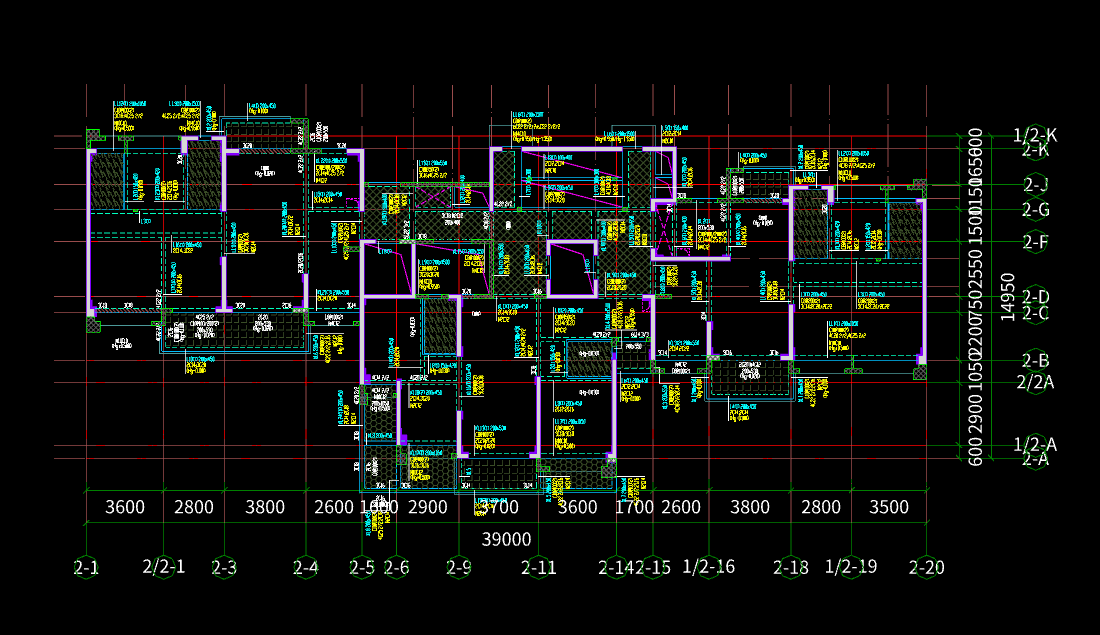Select the 3500 dimension text

tap(889, 507)
